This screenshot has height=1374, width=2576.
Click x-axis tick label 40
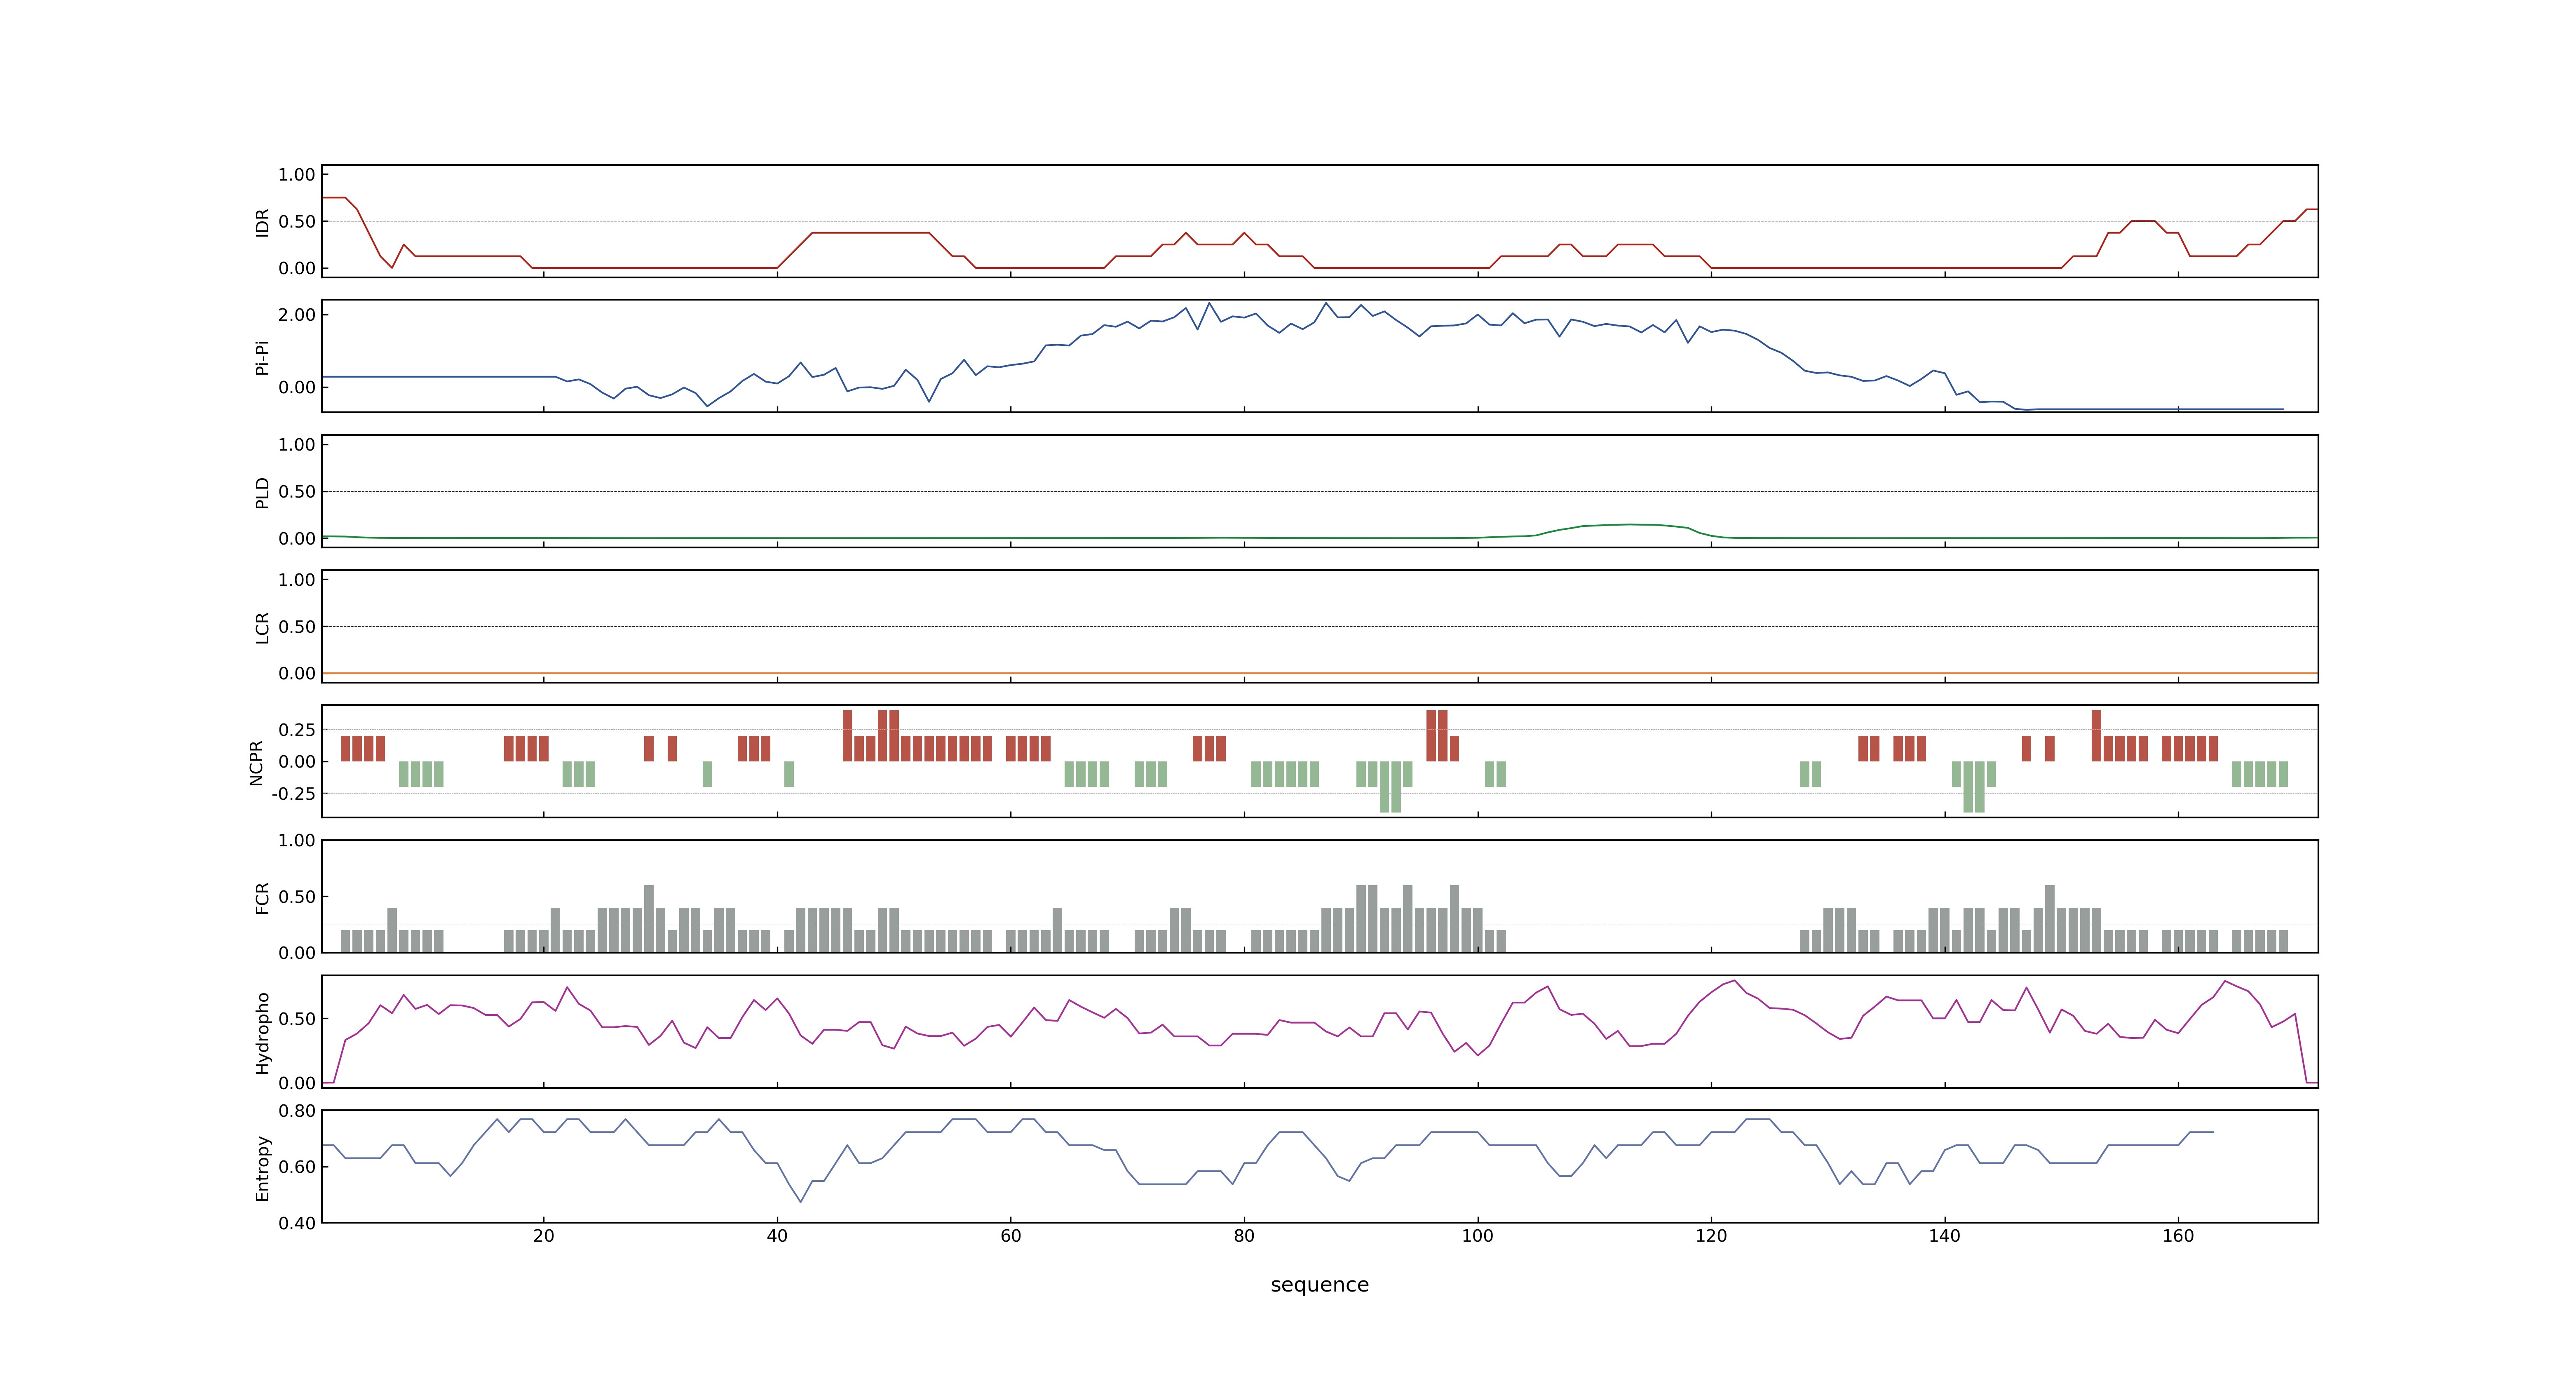tap(777, 1235)
